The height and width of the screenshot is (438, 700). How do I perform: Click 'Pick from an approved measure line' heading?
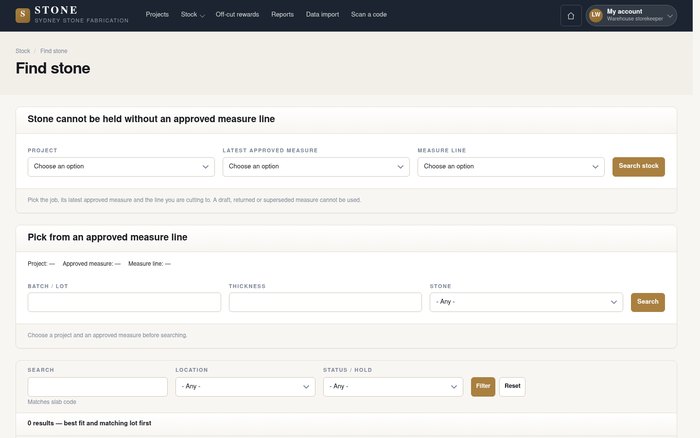point(107,238)
